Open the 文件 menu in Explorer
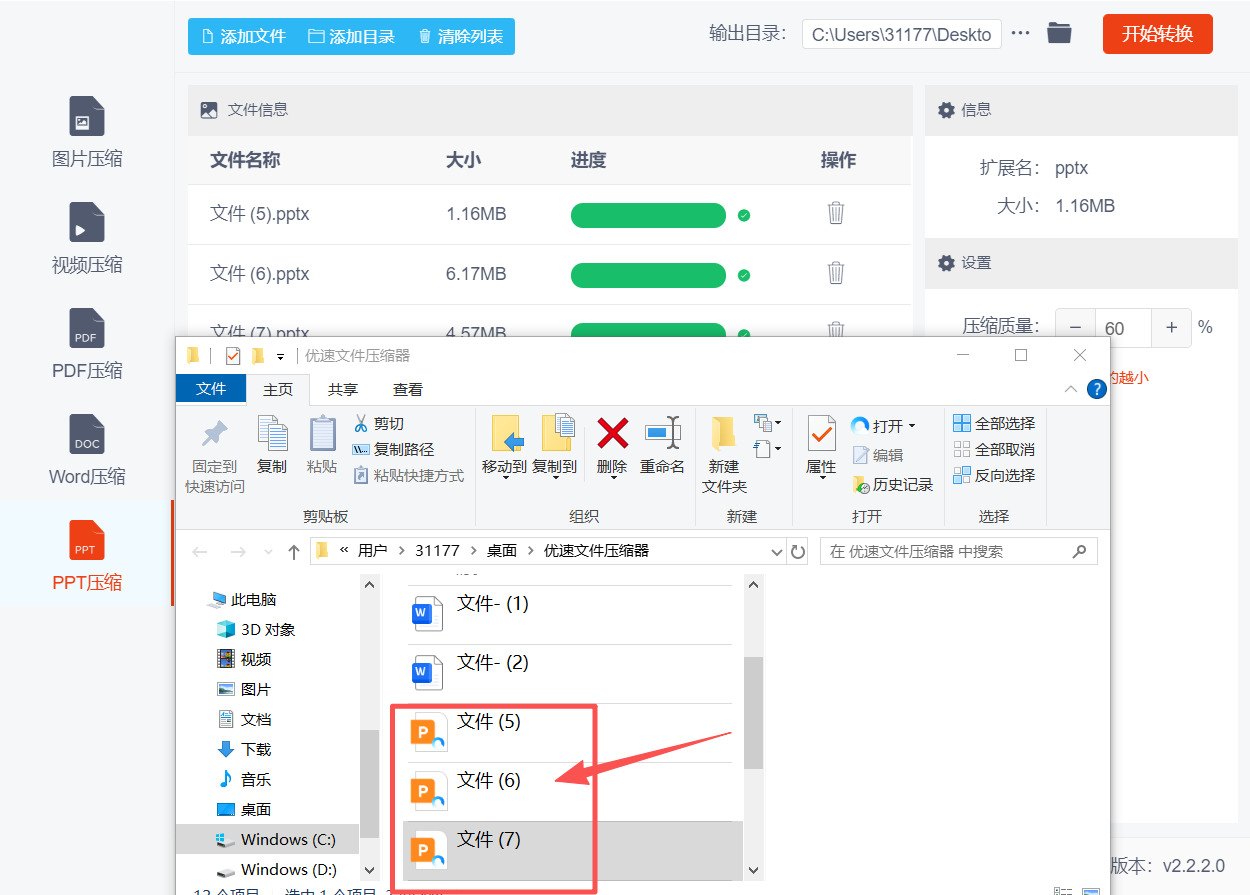This screenshot has width=1250, height=895. [211, 389]
